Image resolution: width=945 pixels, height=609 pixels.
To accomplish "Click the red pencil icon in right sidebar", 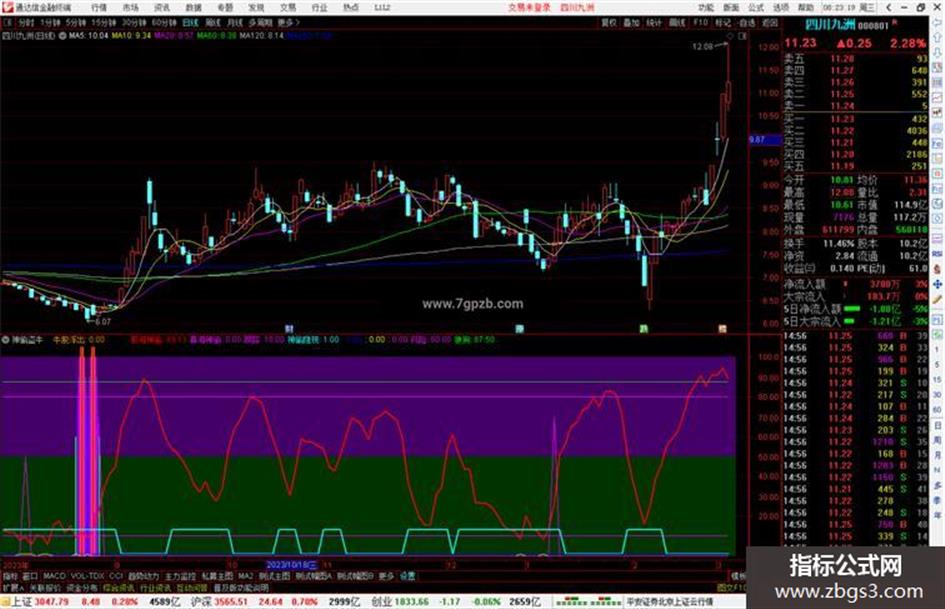I will click(x=937, y=300).
